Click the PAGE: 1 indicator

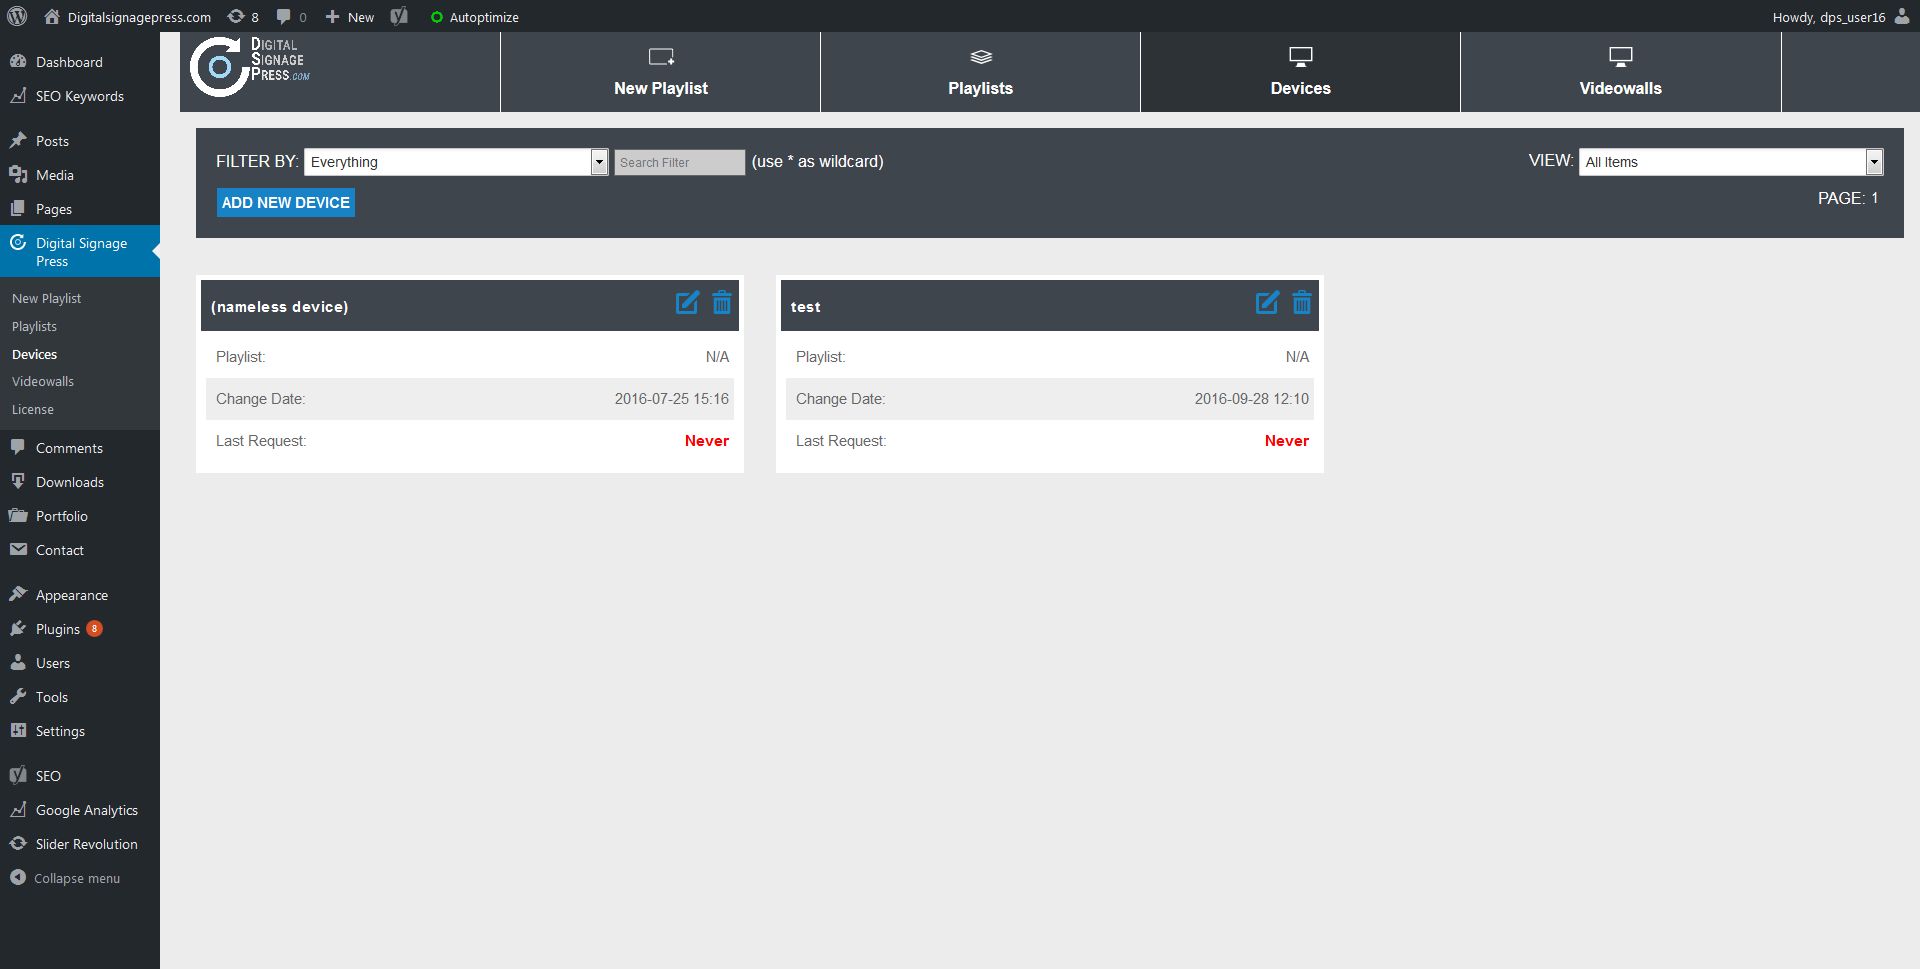[x=1848, y=199]
